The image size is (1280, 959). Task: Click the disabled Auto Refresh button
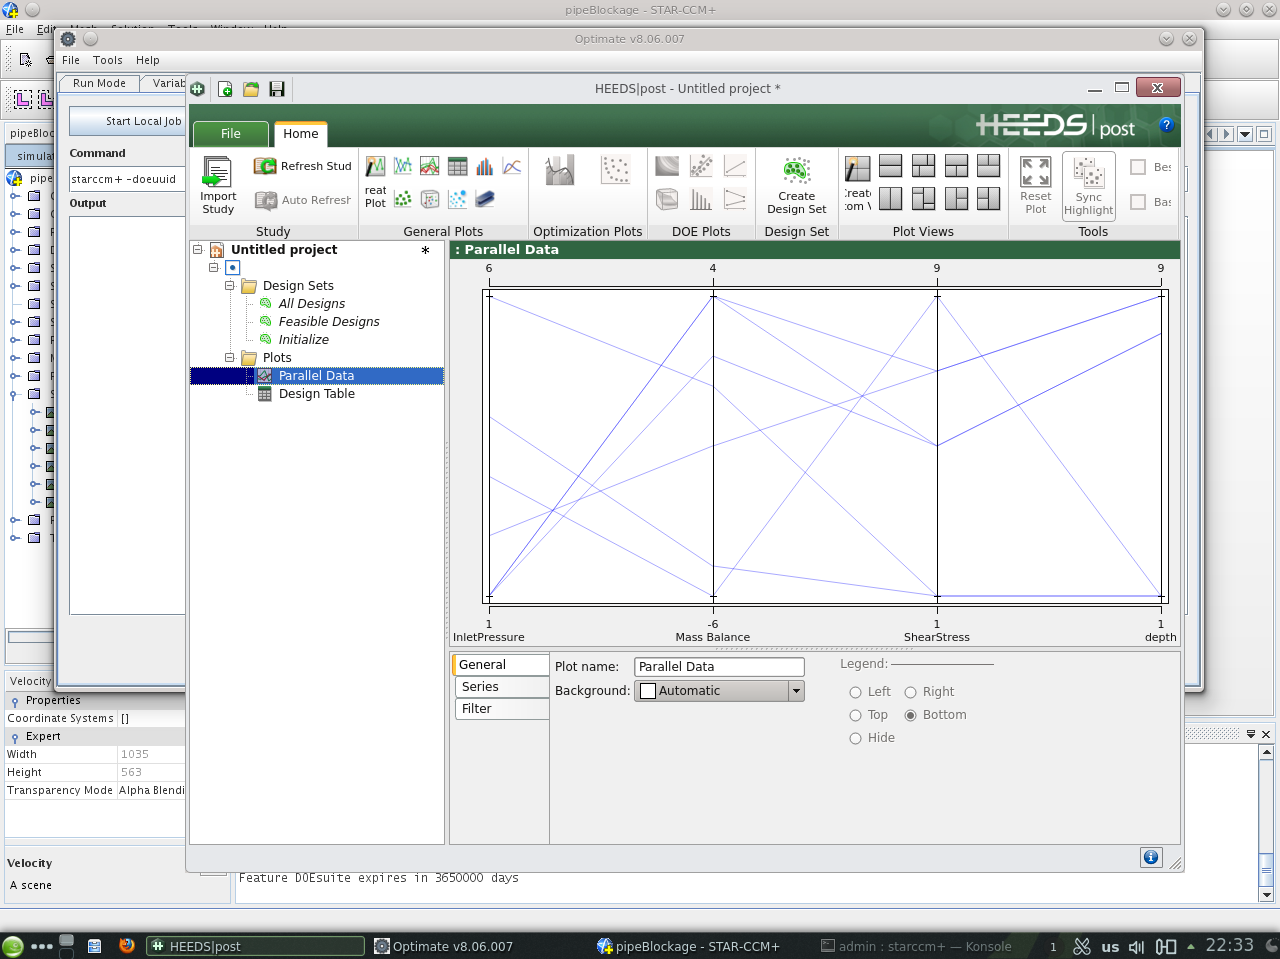point(303,200)
